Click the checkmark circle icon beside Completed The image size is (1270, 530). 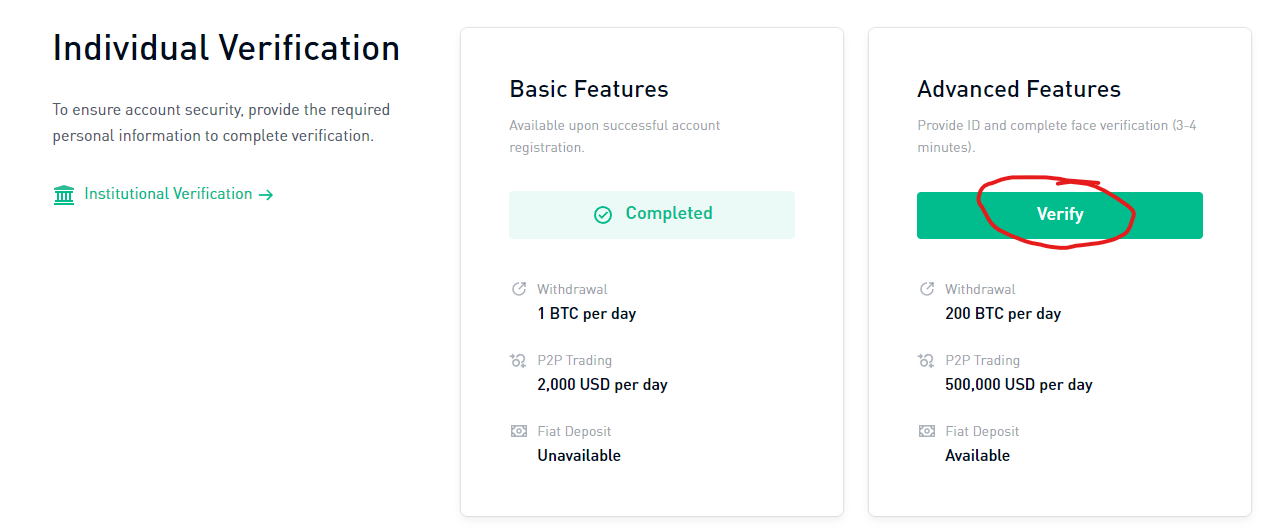[x=603, y=215]
